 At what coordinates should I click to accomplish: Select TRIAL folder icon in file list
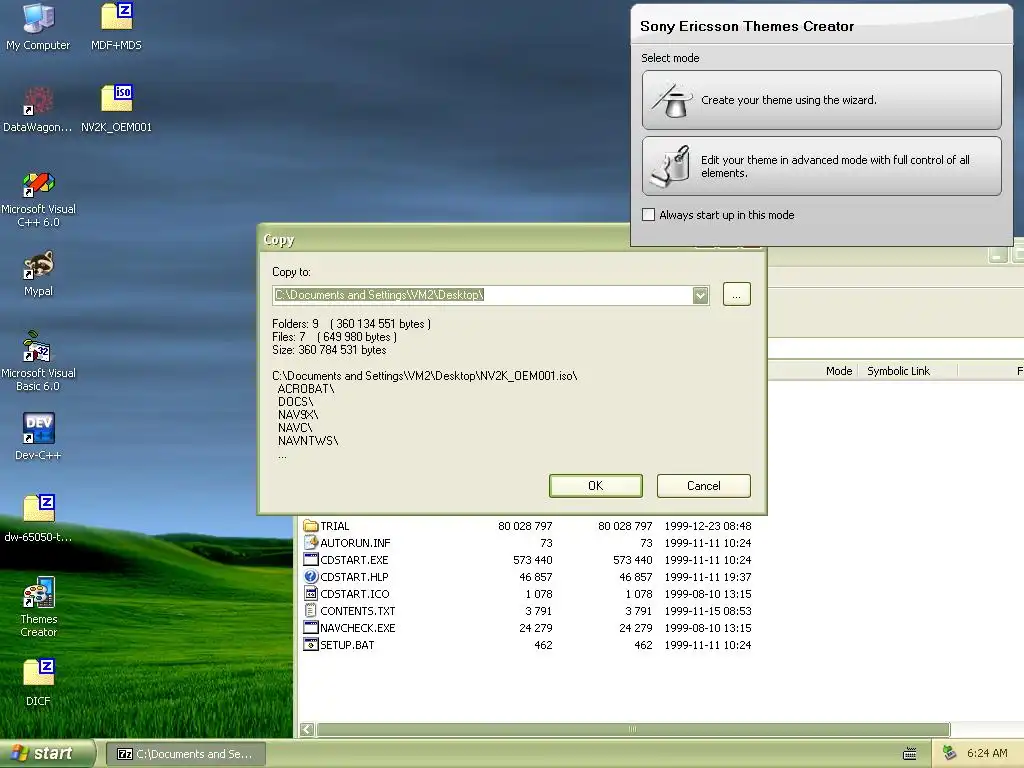(310, 526)
